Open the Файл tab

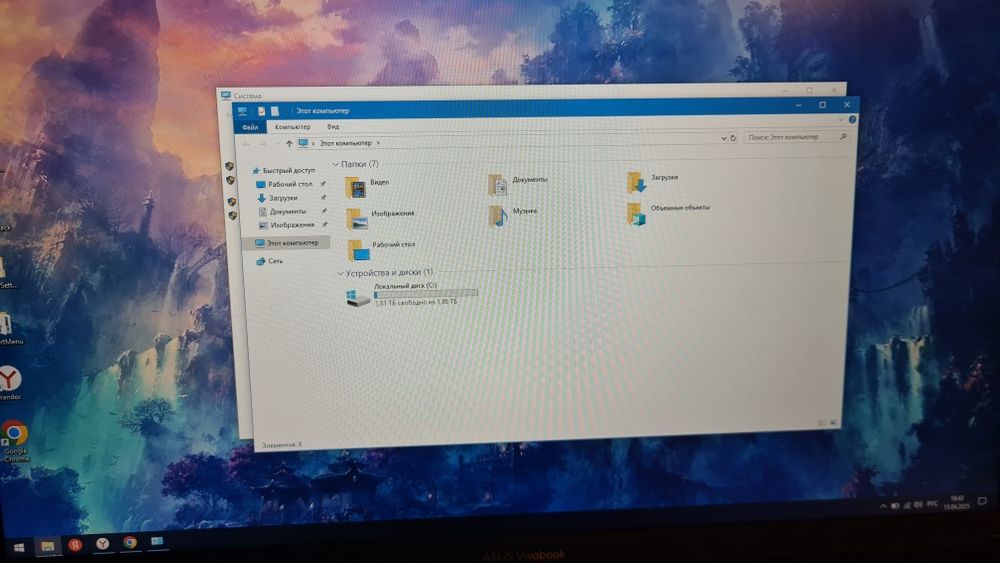pyautogui.click(x=250, y=127)
